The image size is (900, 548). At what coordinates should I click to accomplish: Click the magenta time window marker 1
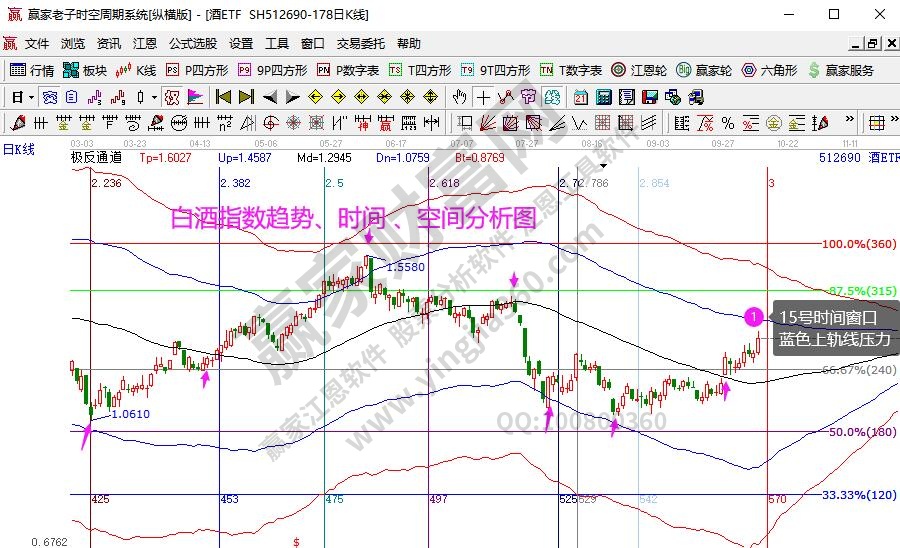753,317
